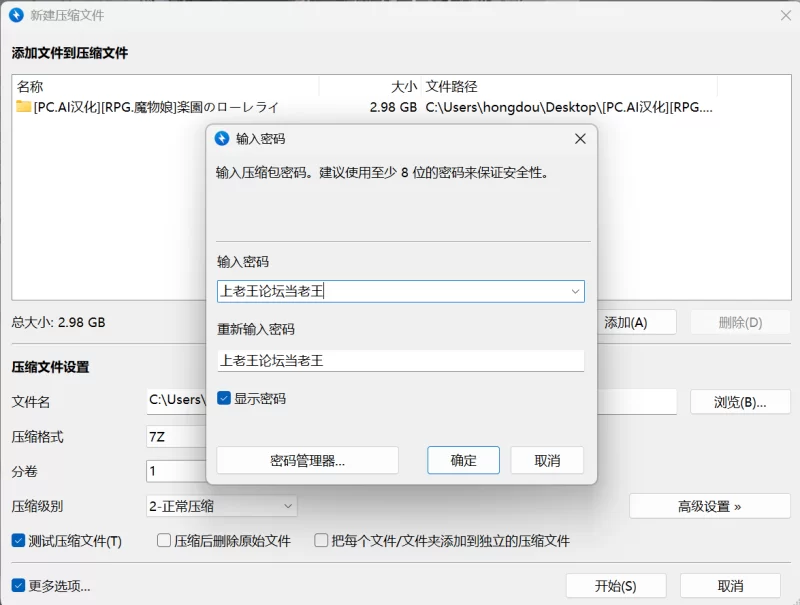Click the 重新输入密码 text field
Viewport: 800px width, 605px height.
pos(401,361)
